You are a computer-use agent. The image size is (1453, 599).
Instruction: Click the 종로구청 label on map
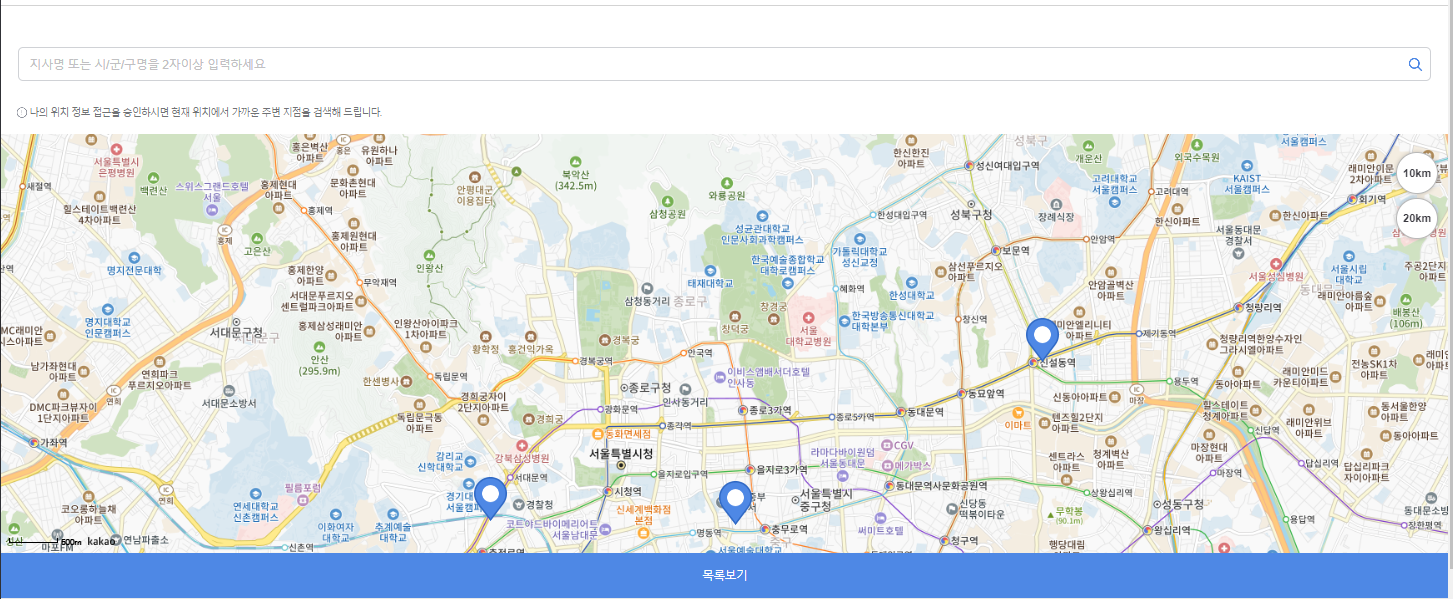(x=650, y=387)
